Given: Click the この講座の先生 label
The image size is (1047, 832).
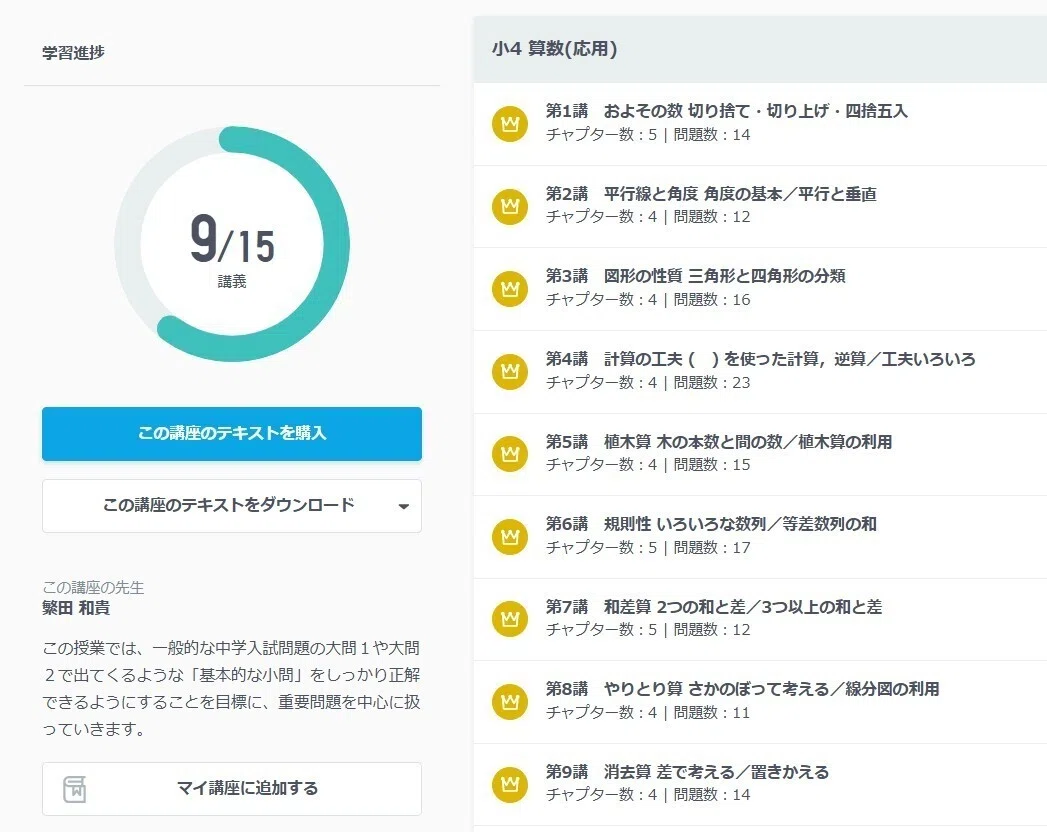Looking at the screenshot, I should (x=93, y=588).
